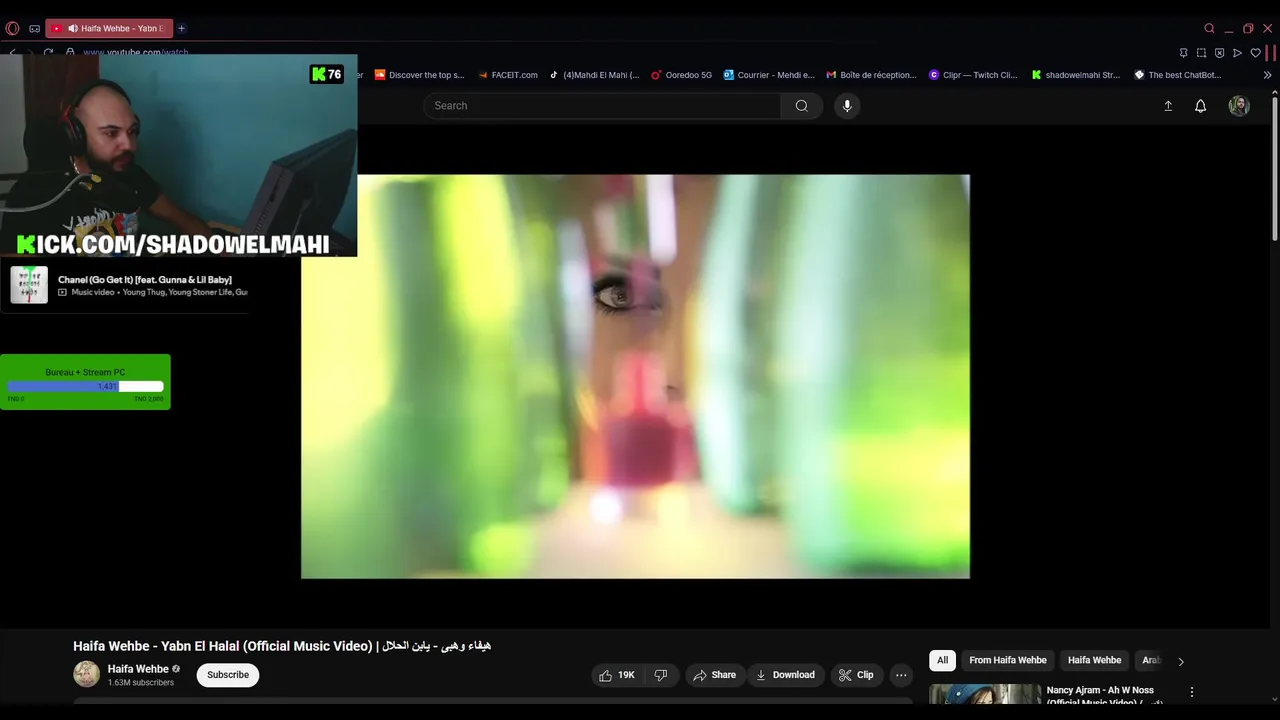Dislike the video with thumbs down
Image resolution: width=1280 pixels, height=720 pixels.
(x=661, y=675)
